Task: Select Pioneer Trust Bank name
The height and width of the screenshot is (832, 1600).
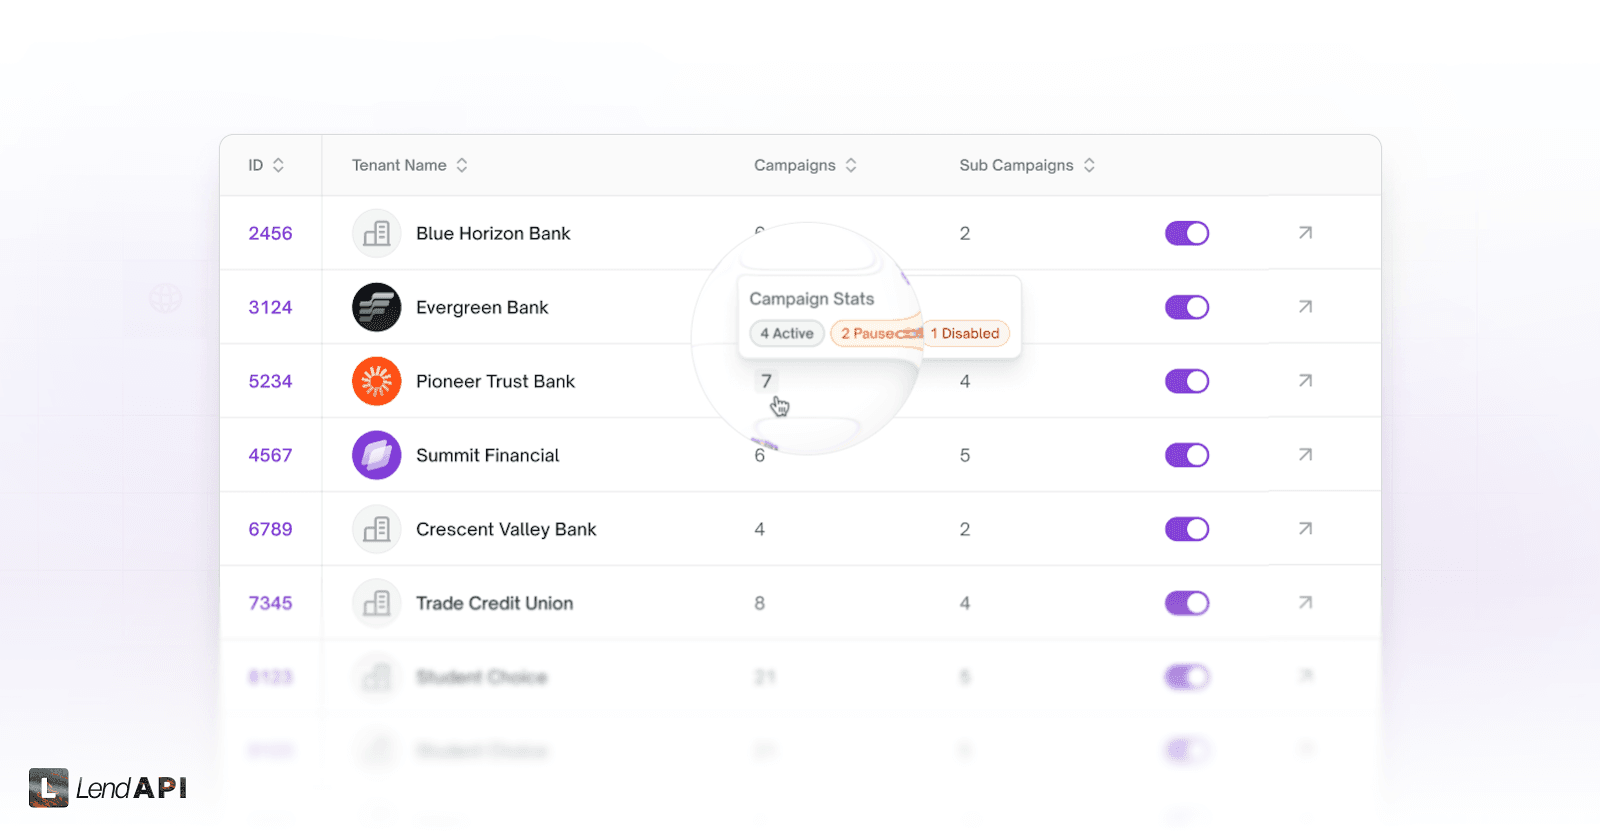Action: (x=495, y=381)
